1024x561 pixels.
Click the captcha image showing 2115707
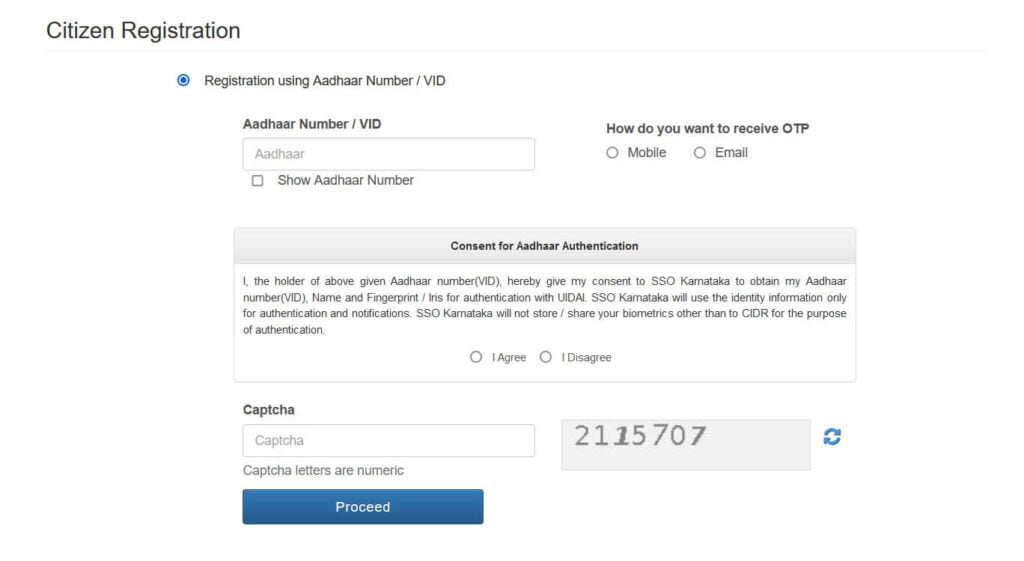click(685, 444)
